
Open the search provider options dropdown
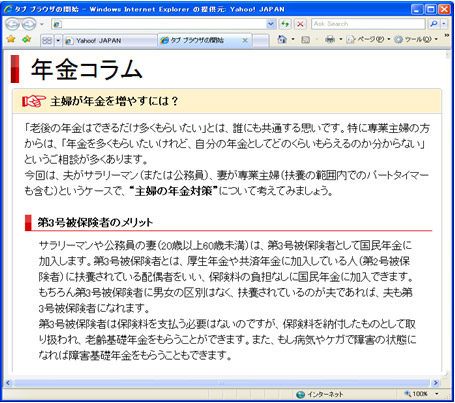[444, 24]
